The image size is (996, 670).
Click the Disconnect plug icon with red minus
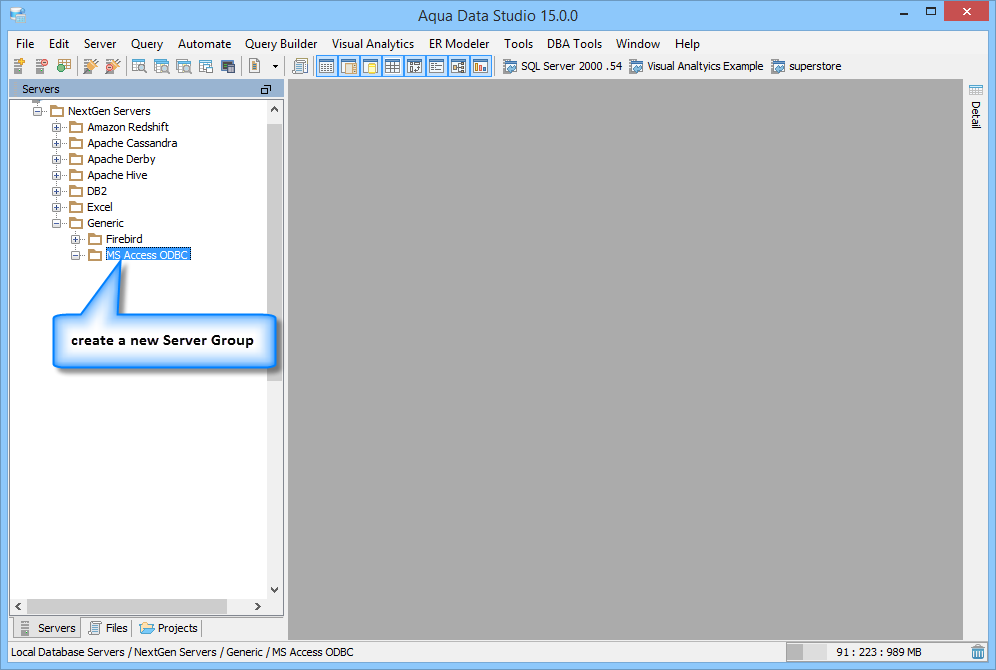coord(113,66)
